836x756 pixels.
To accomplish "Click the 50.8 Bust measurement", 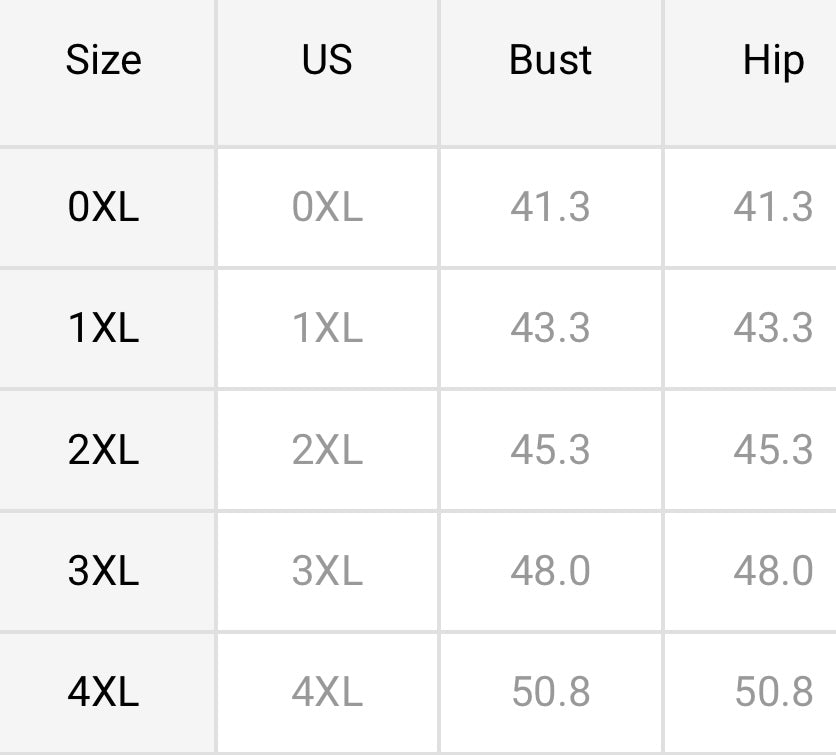I will coord(550,693).
